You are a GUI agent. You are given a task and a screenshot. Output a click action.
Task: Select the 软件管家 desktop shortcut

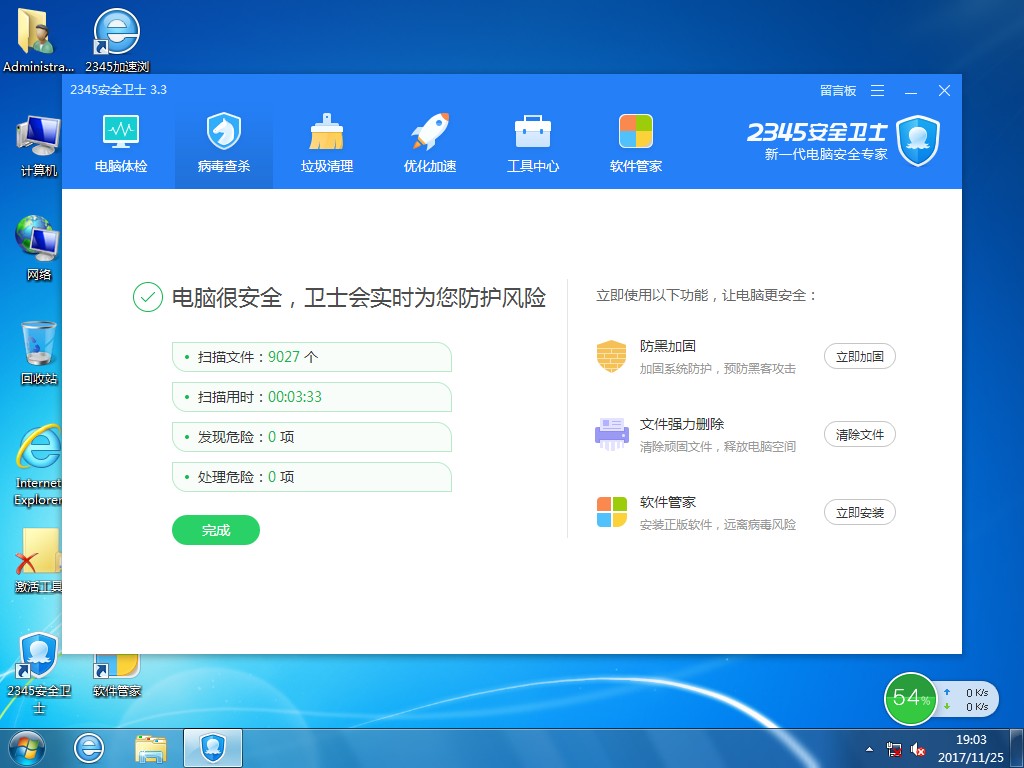click(x=117, y=676)
